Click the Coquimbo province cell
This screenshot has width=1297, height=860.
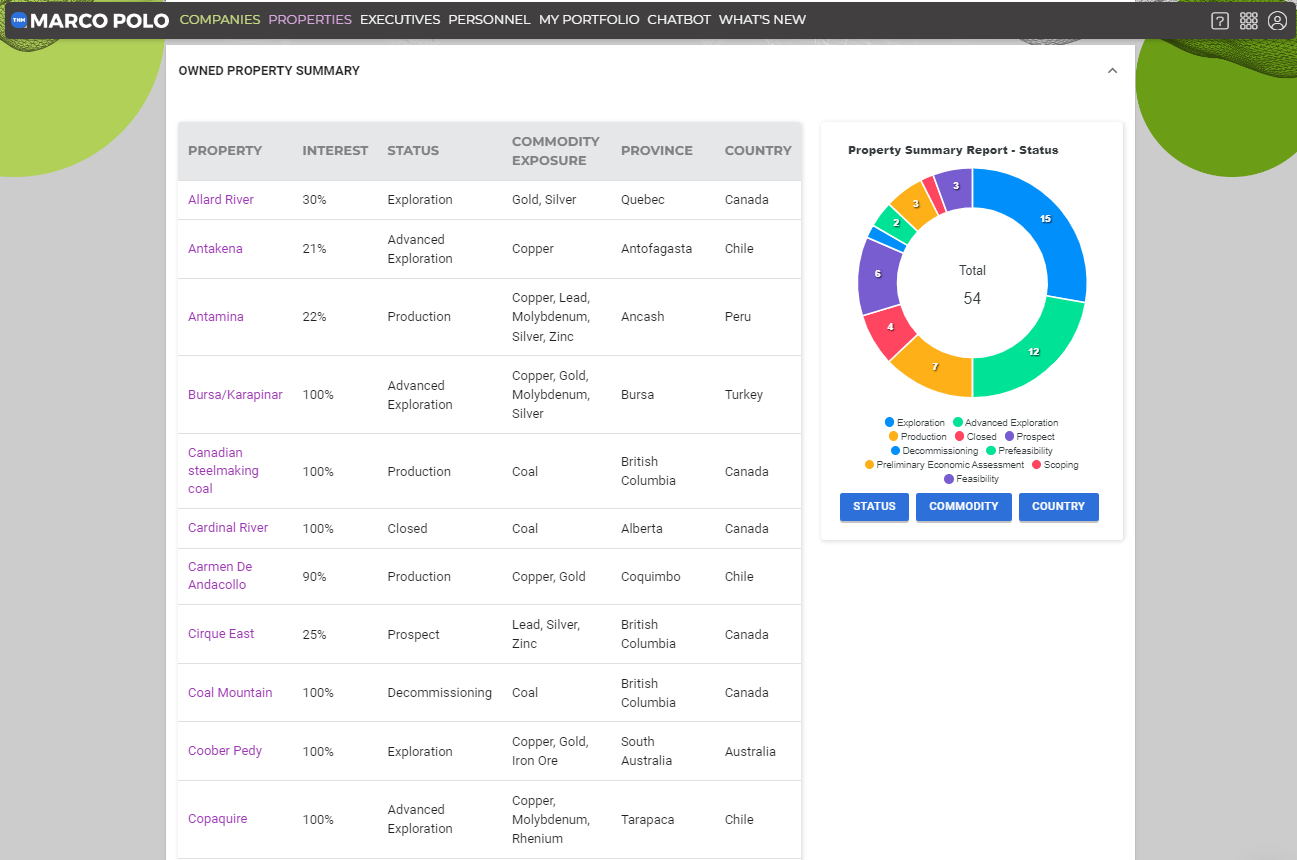pos(651,577)
